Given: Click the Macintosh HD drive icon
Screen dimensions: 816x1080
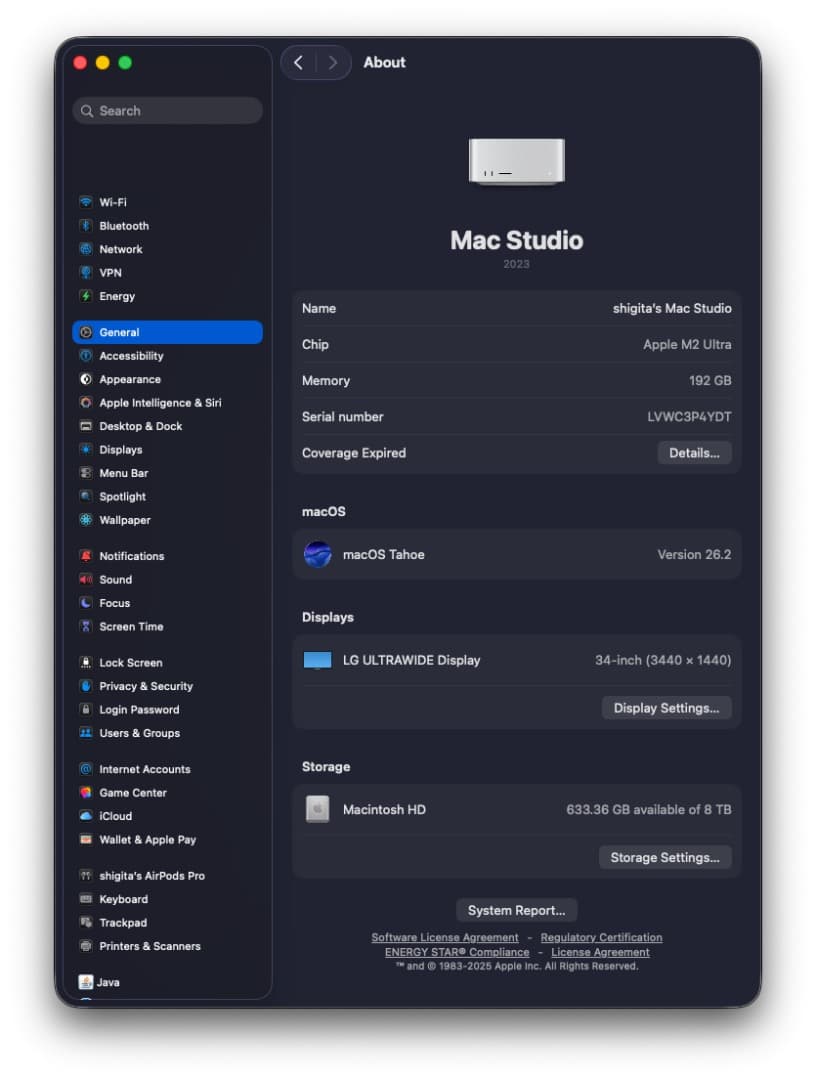Looking at the screenshot, I should (318, 810).
